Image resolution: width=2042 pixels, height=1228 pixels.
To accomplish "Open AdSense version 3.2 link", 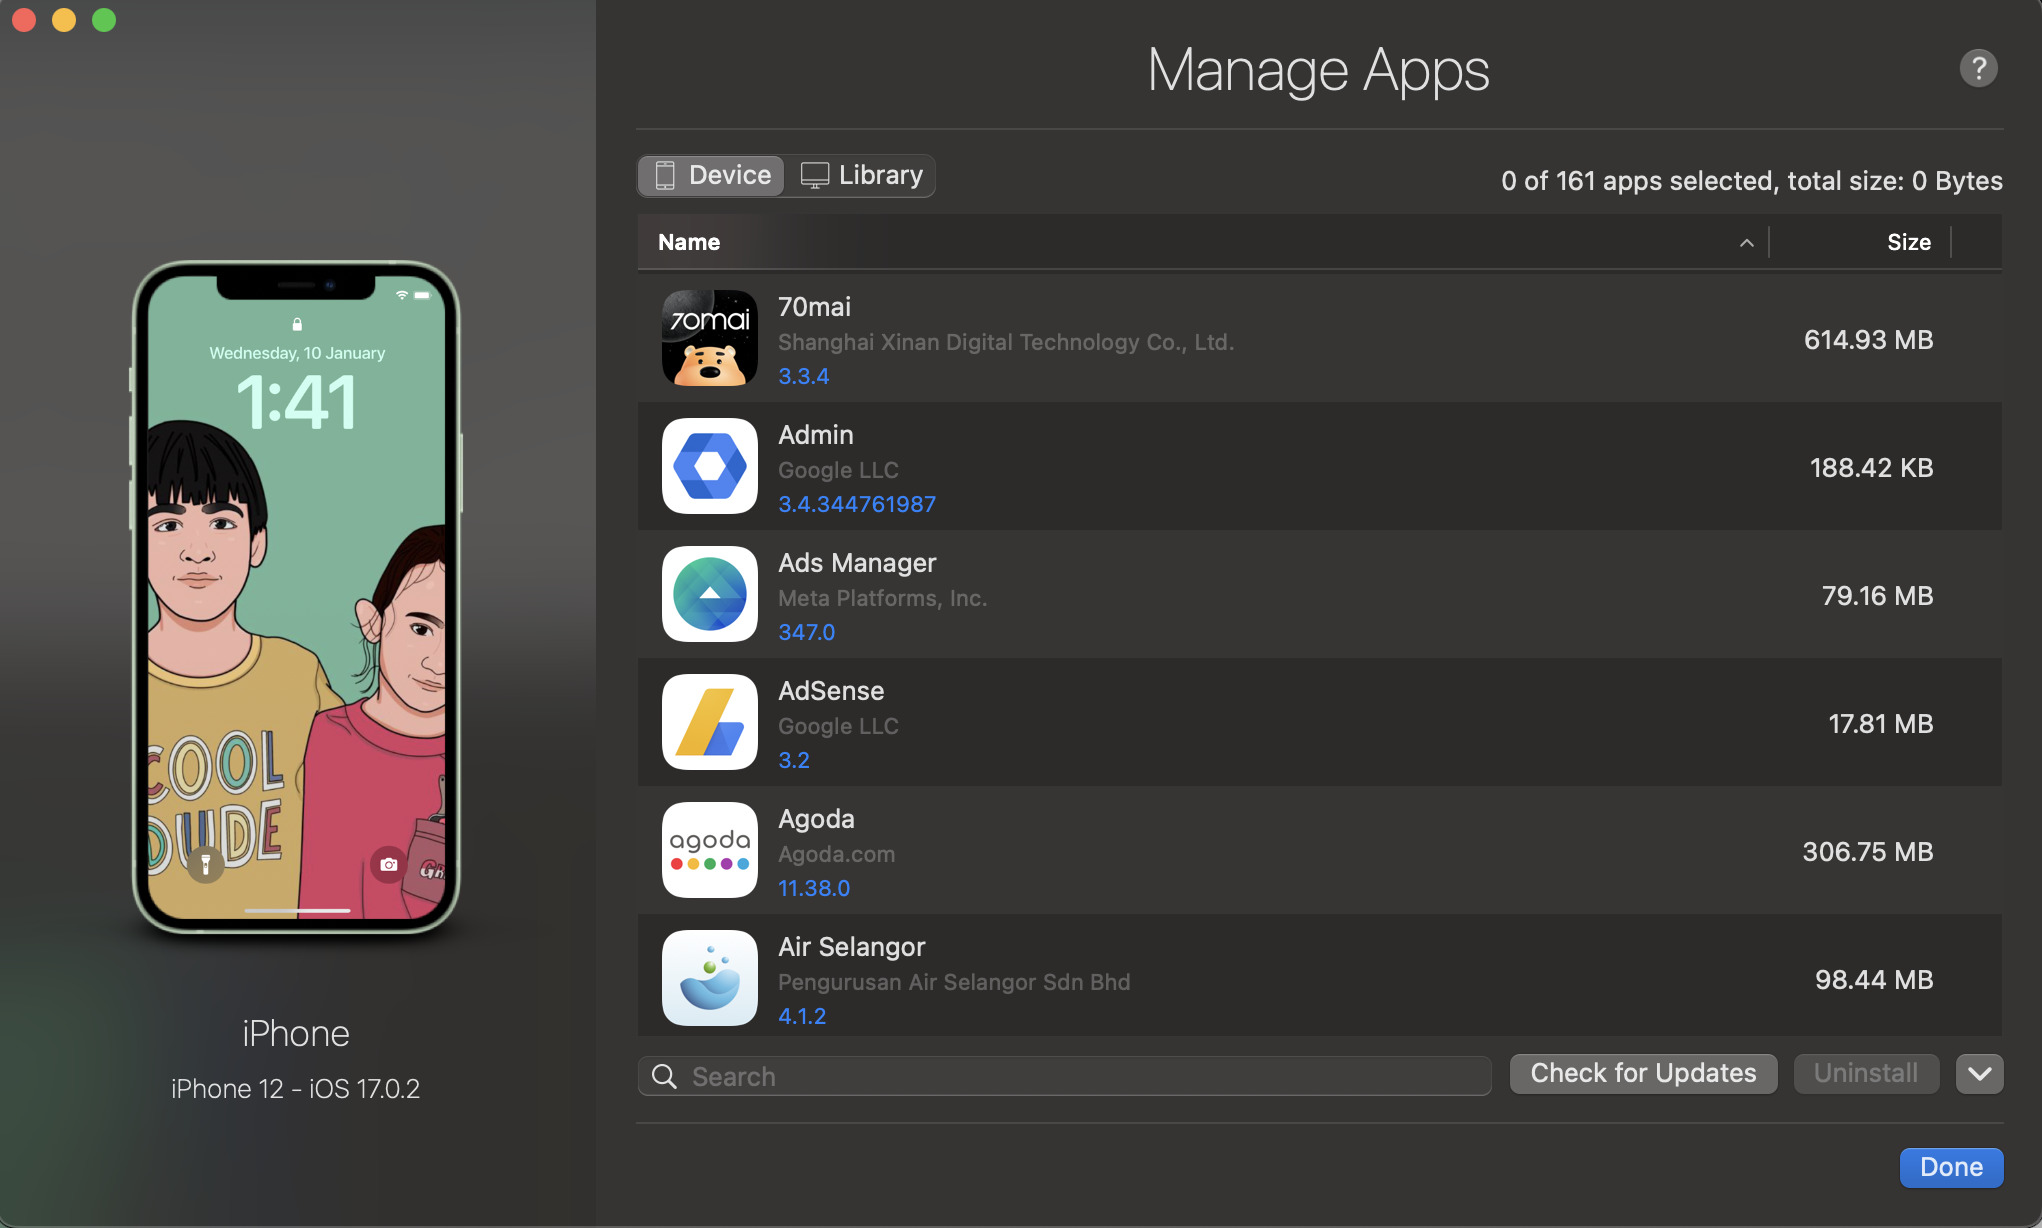I will (794, 760).
